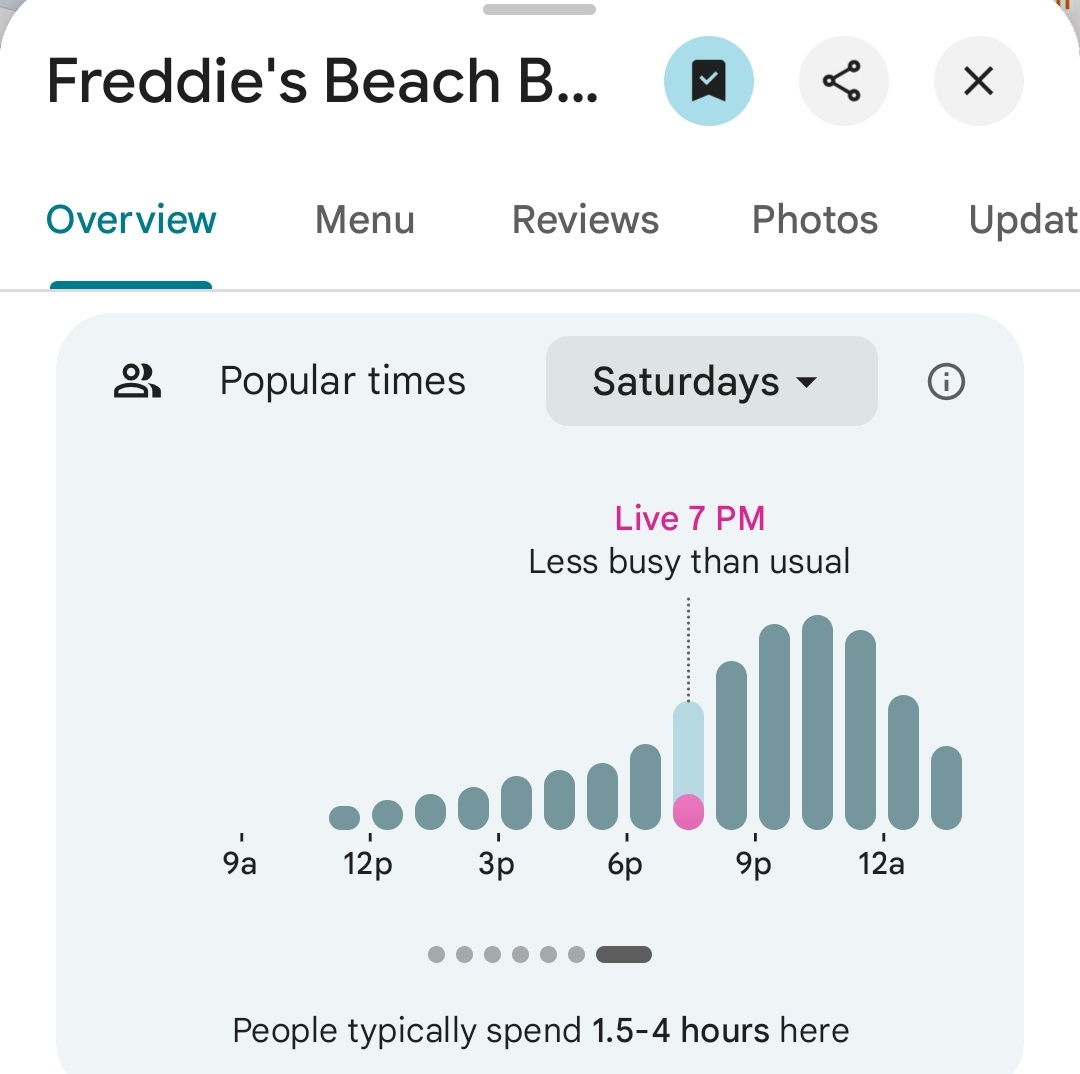Tap the active elongated pagination indicator

click(623, 954)
